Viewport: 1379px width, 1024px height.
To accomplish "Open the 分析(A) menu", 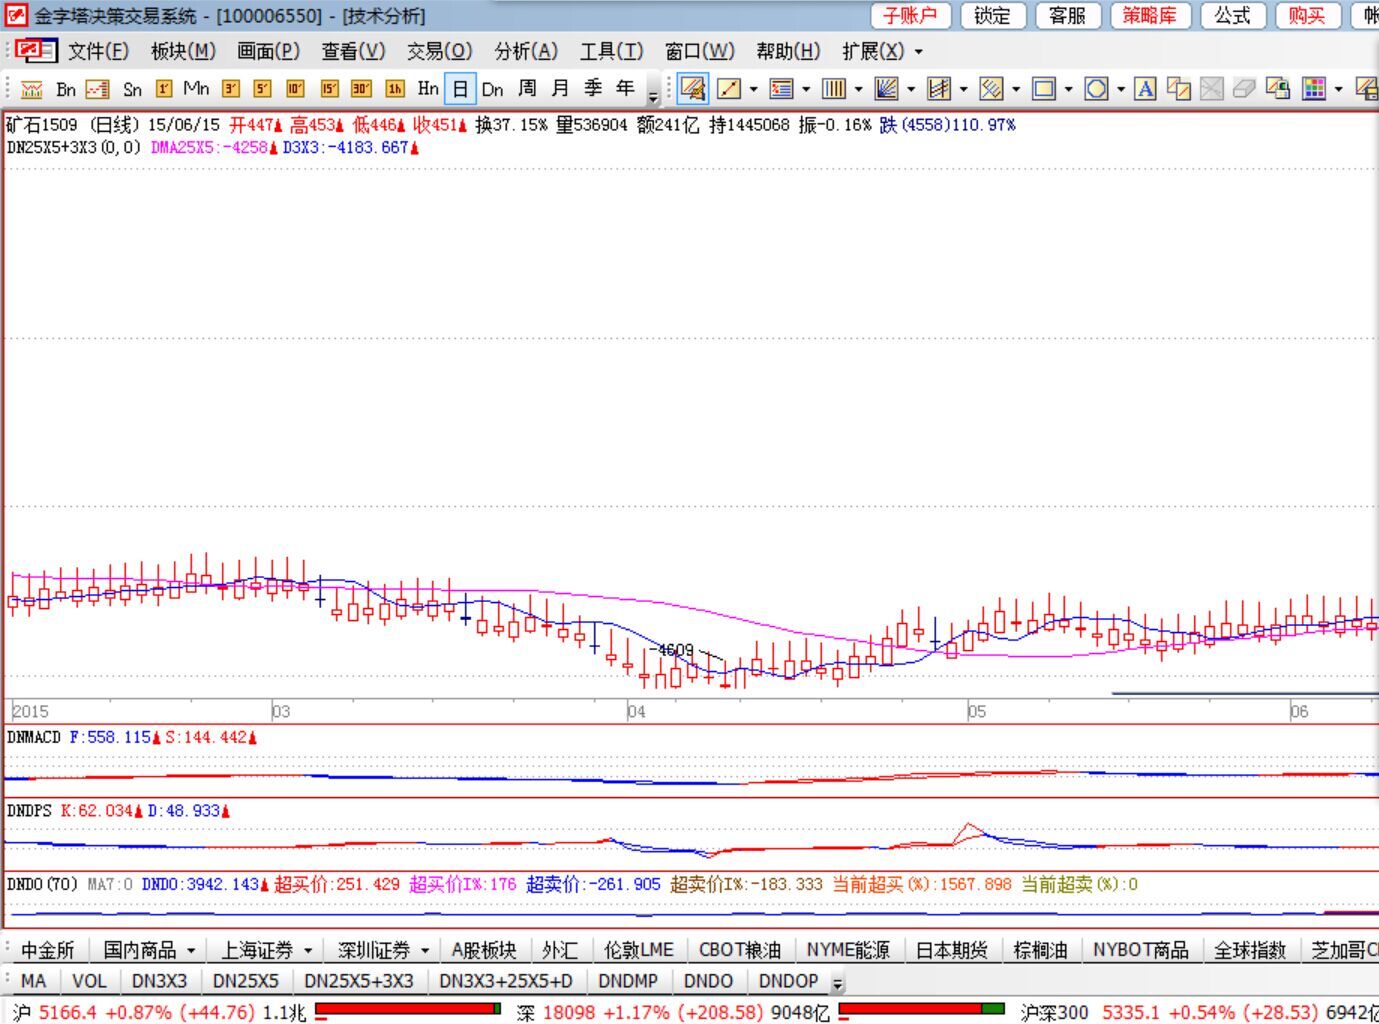I will (526, 51).
